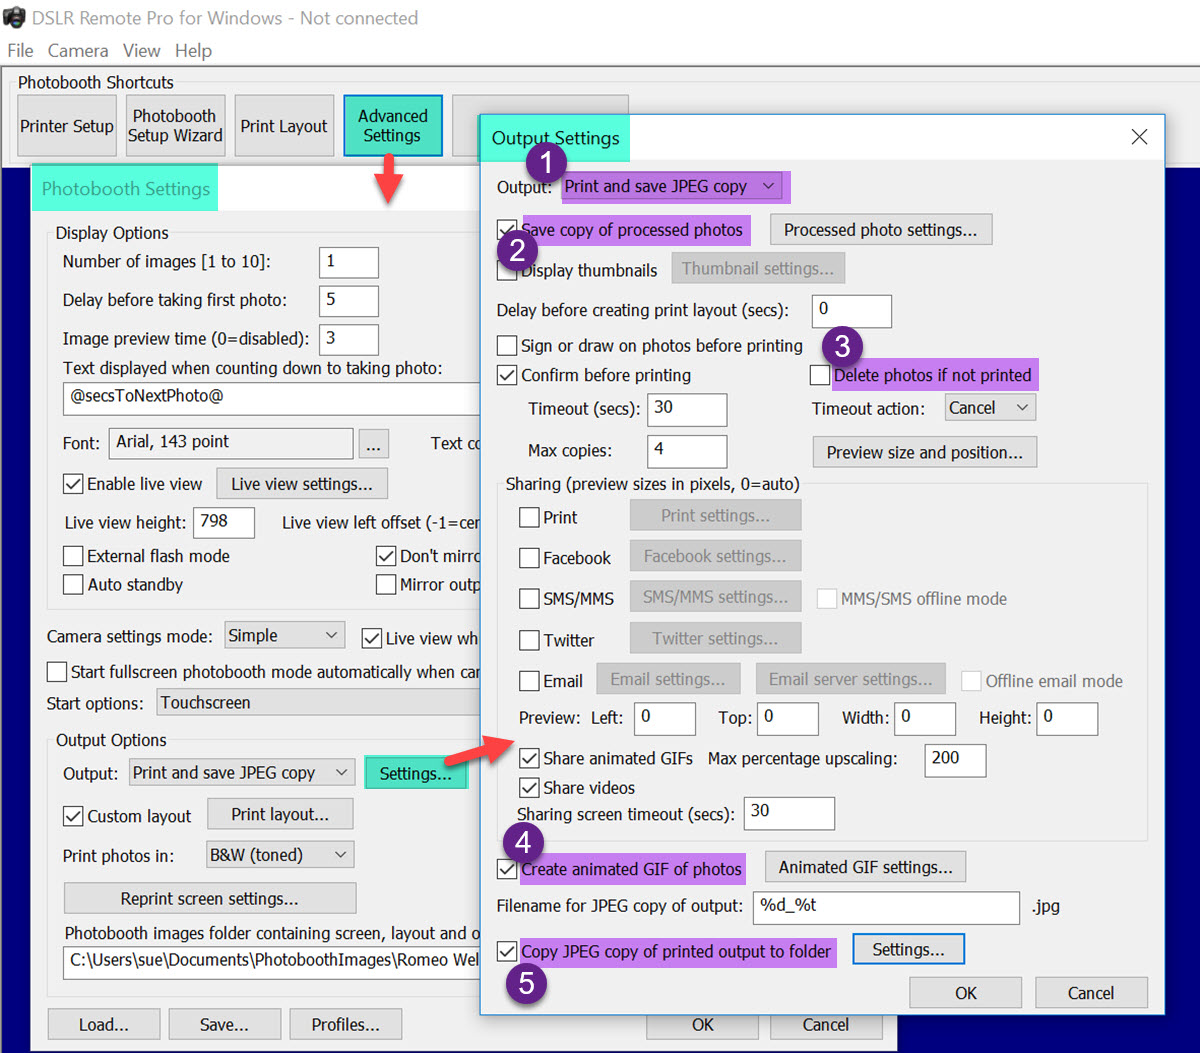The height and width of the screenshot is (1053, 1200).
Task: Open the View menu
Action: pos(141,50)
